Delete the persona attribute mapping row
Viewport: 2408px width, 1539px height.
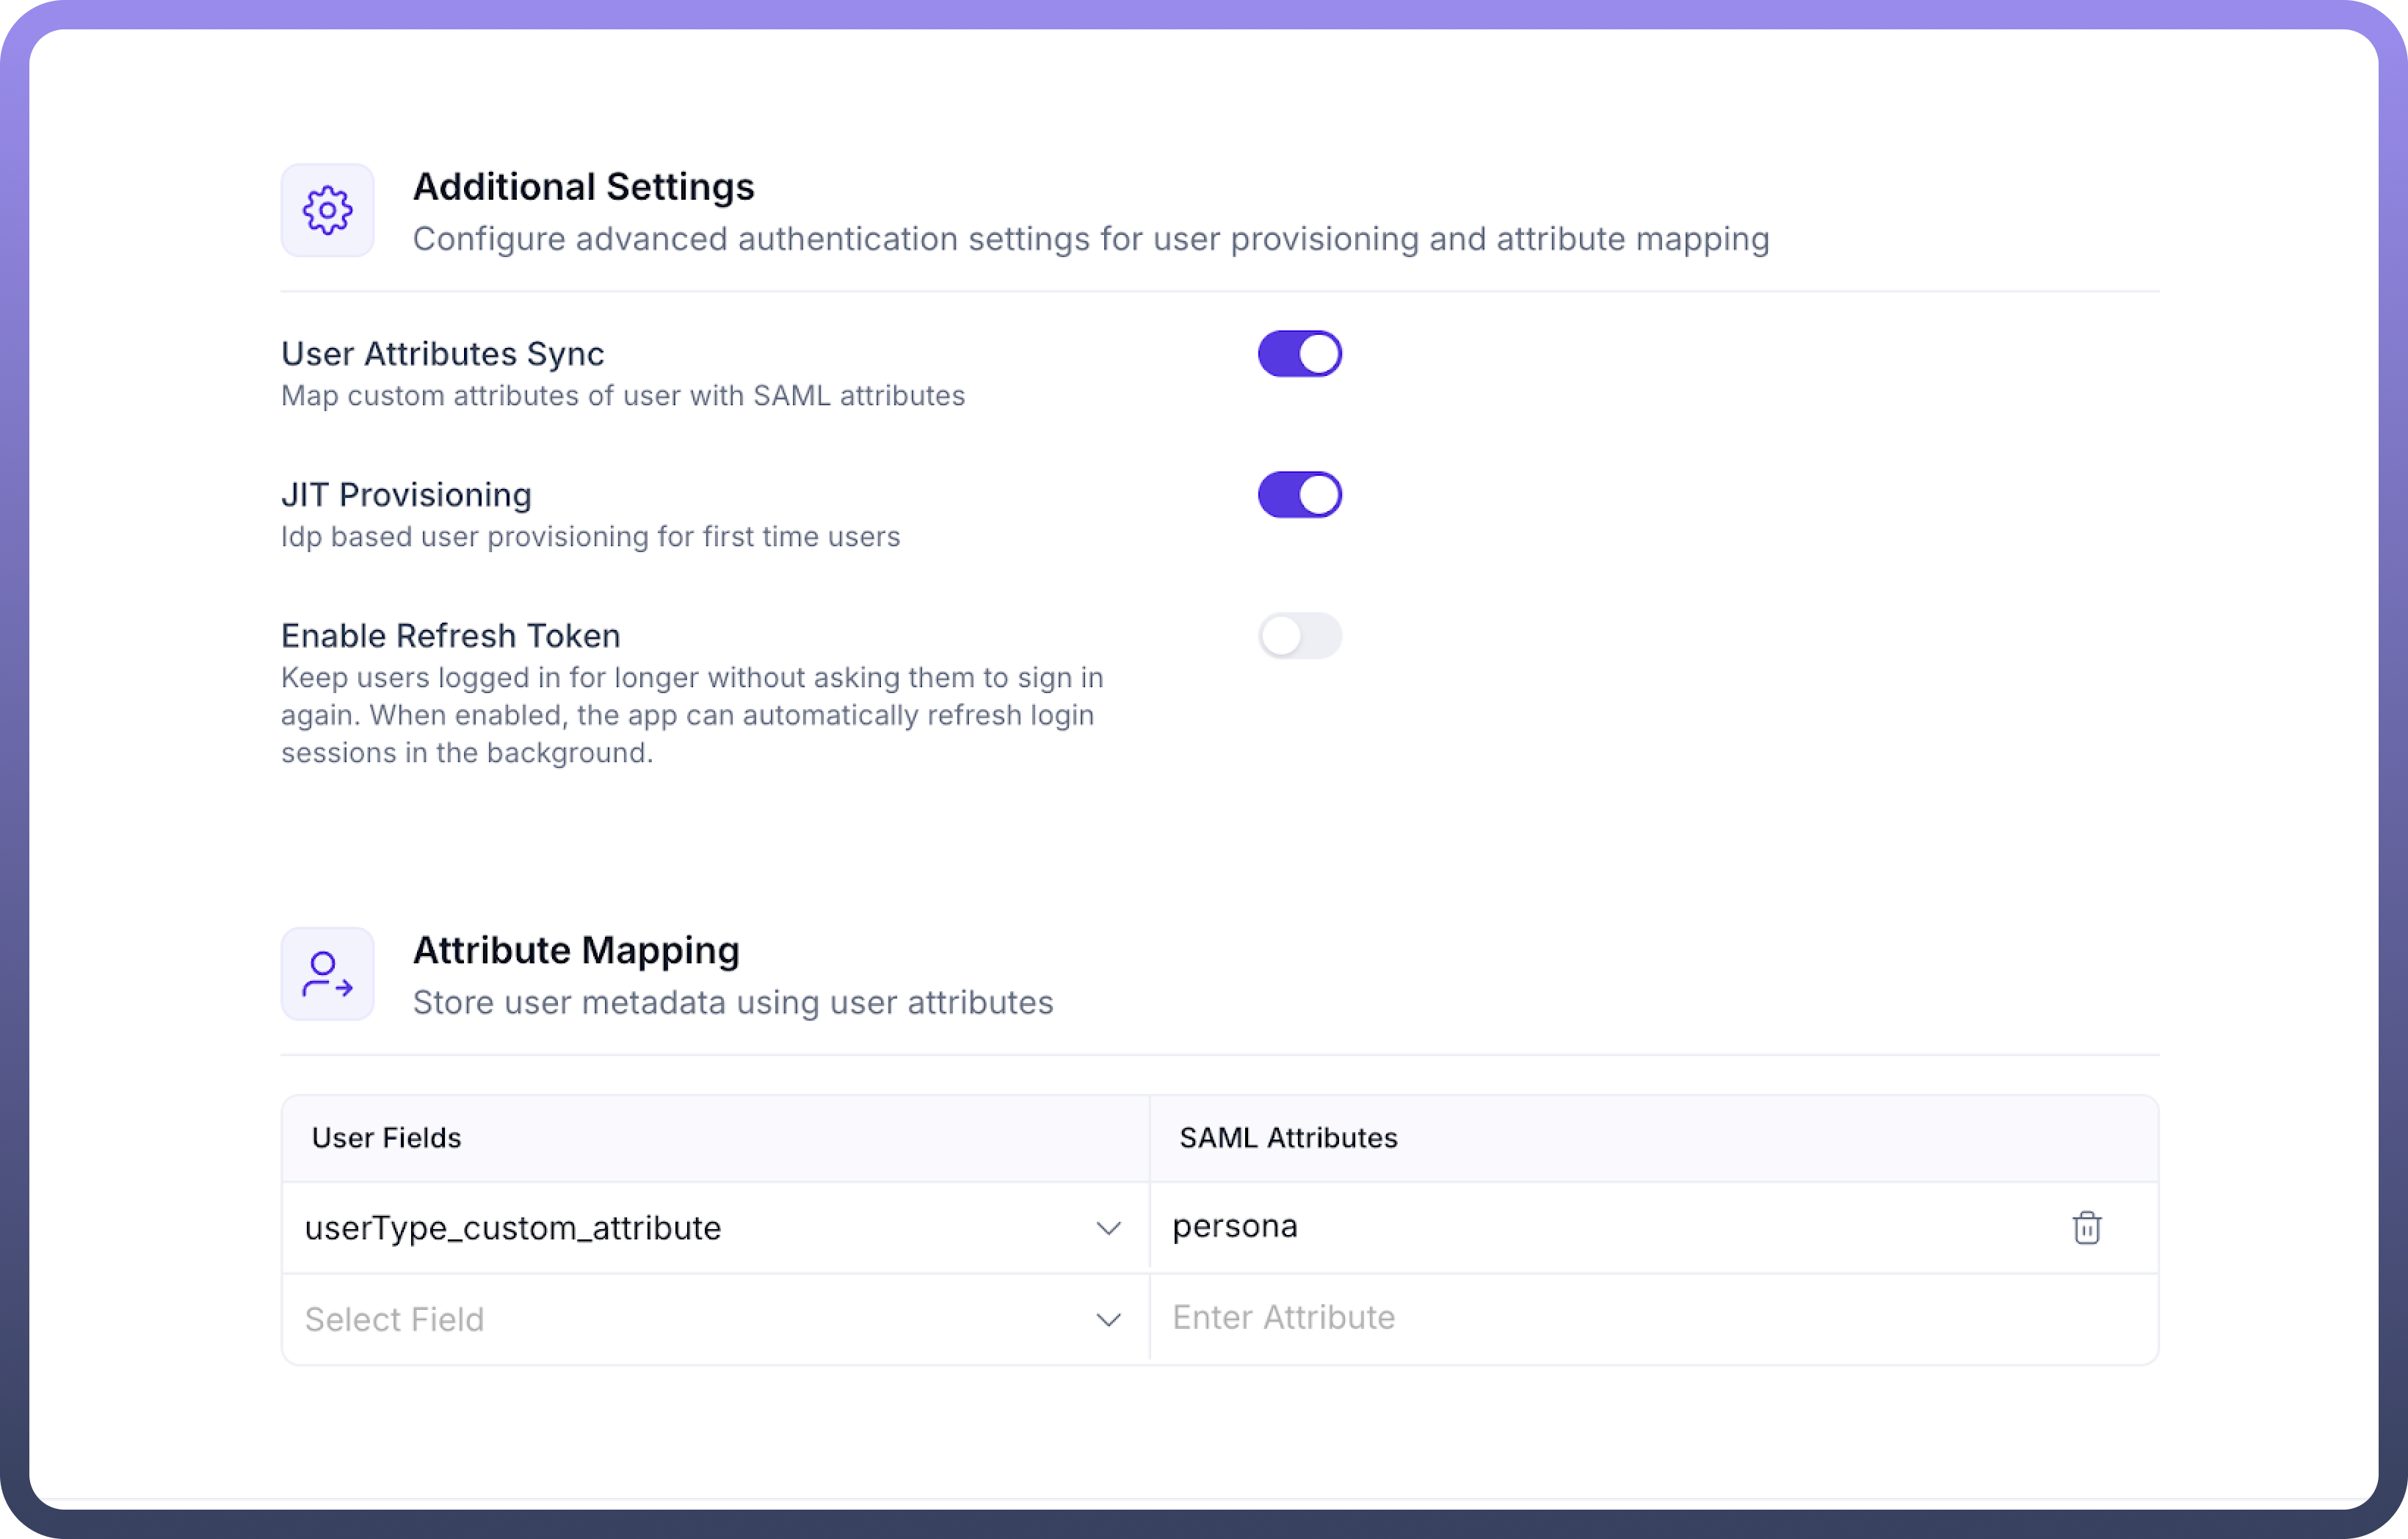tap(2086, 1227)
